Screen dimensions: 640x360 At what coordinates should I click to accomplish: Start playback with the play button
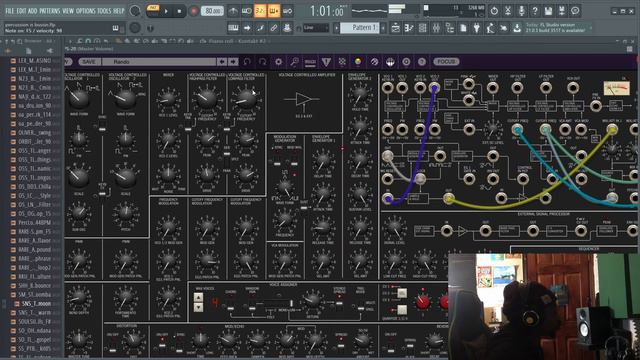[166, 11]
